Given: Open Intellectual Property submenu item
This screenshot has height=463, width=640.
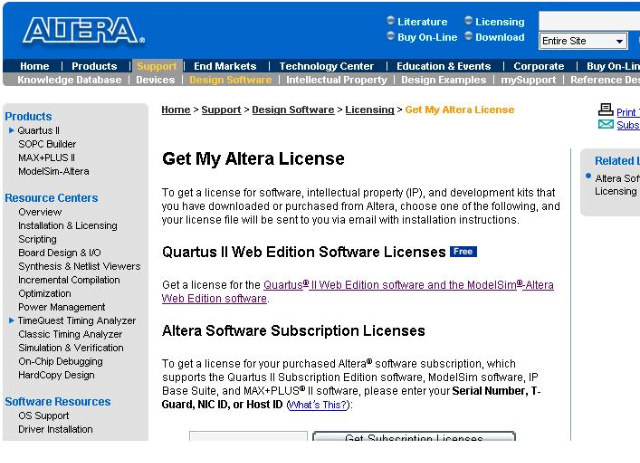Looking at the screenshot, I should click(x=337, y=80).
